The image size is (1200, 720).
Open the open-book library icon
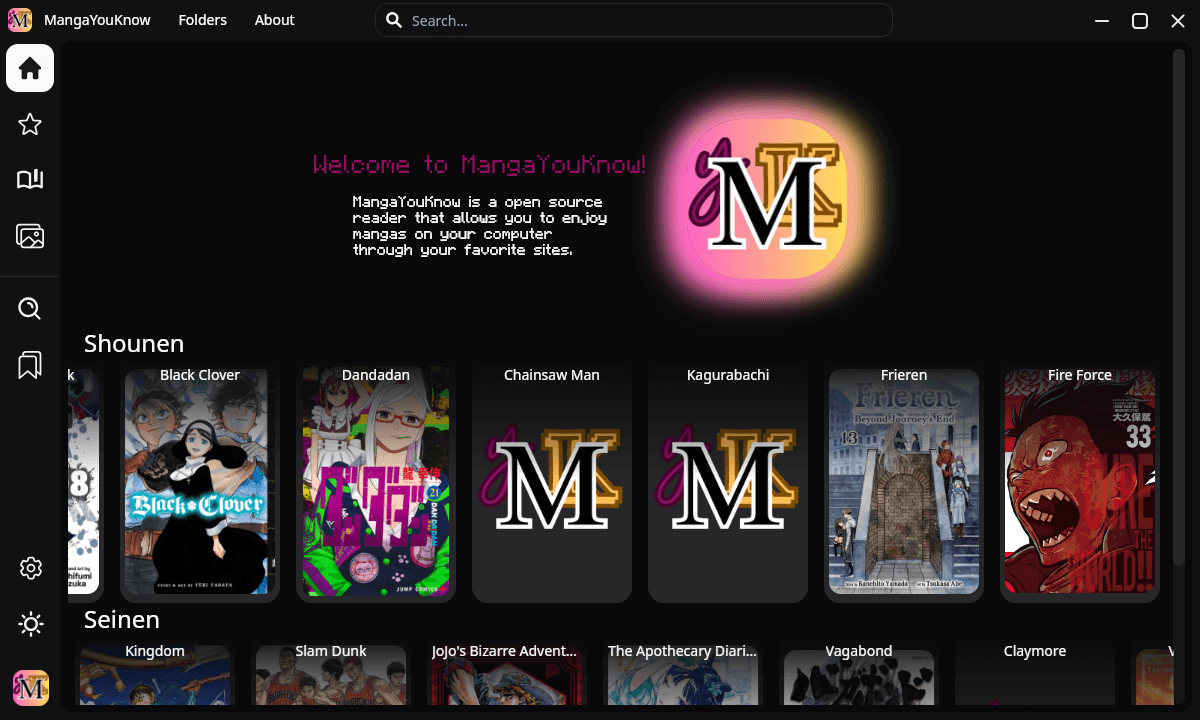pos(30,180)
